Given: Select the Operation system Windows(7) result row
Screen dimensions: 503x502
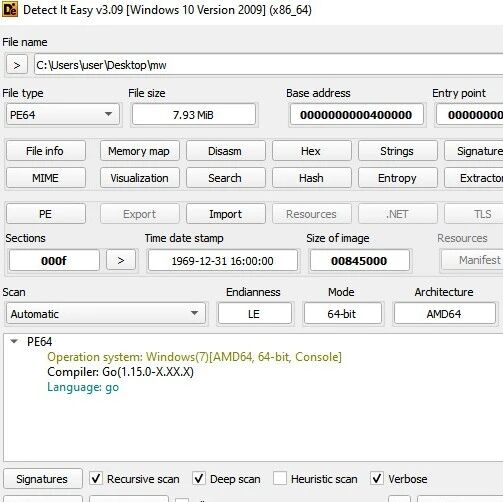Looking at the screenshot, I should click(x=194, y=357).
